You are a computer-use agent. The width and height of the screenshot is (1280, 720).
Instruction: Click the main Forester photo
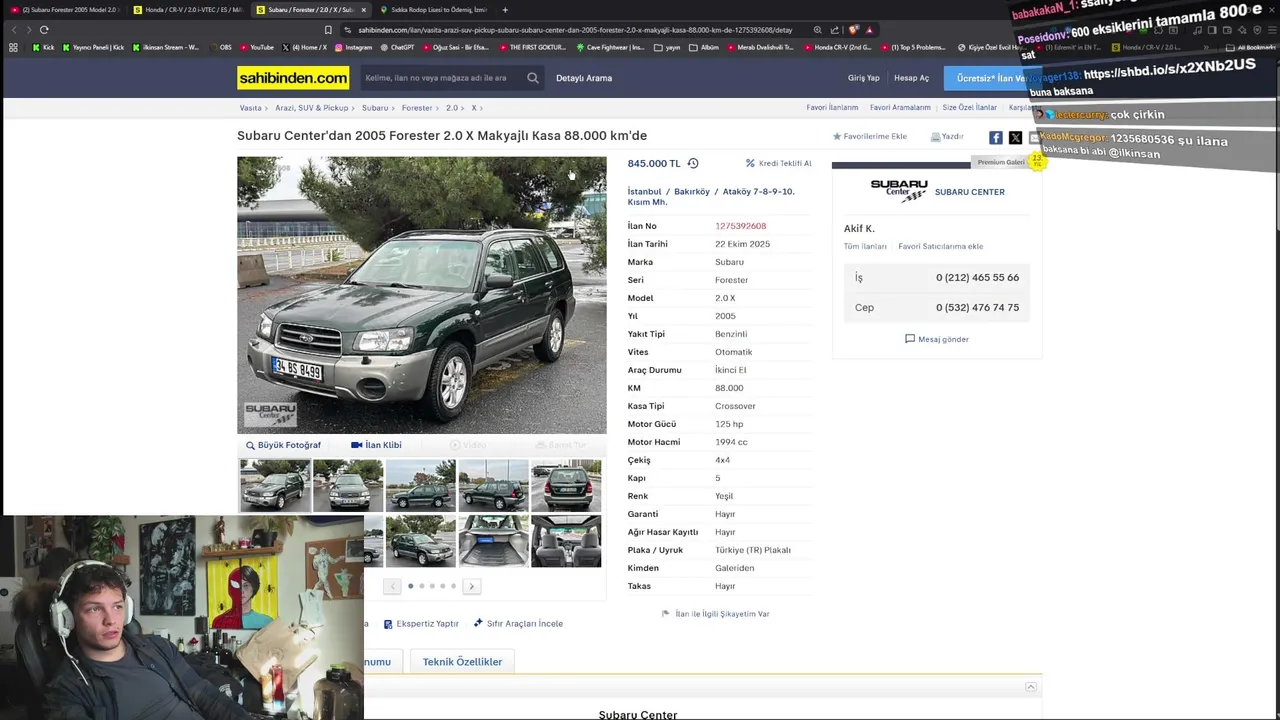(421, 295)
